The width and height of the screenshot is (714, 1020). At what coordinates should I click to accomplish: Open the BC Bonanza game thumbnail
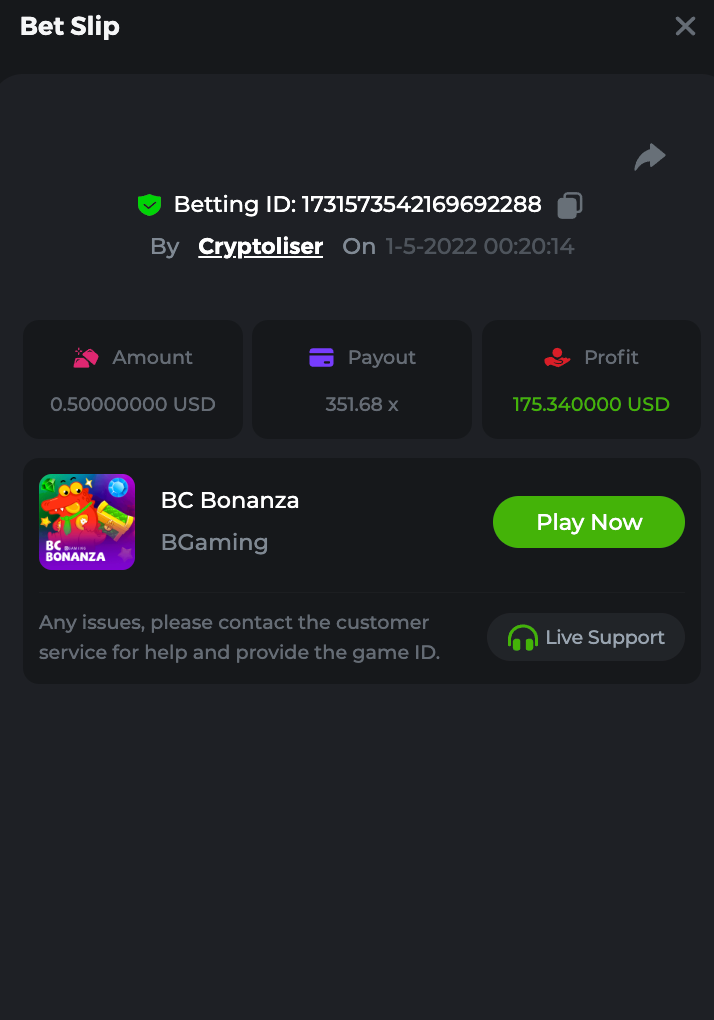pyautogui.click(x=87, y=522)
